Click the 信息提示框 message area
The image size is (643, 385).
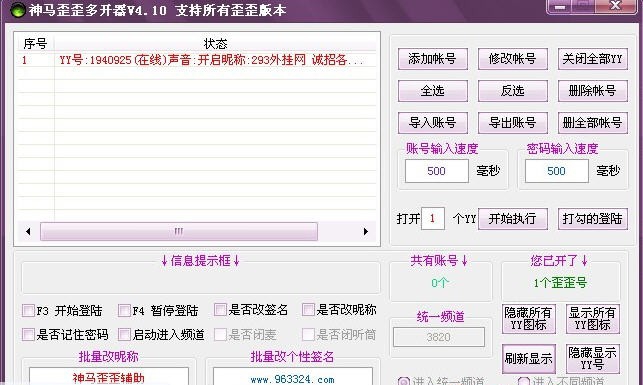201,279
